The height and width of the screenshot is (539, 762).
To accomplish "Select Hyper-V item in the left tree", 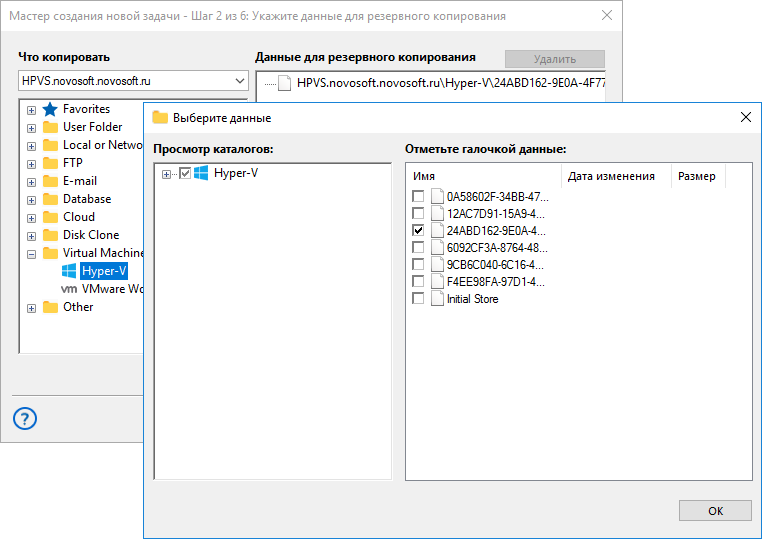I will 104,271.
